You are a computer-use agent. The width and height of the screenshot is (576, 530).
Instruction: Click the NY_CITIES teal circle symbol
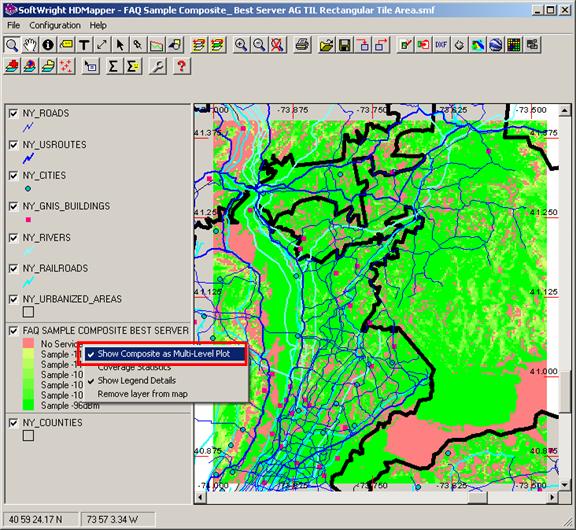pyautogui.click(x=28, y=189)
